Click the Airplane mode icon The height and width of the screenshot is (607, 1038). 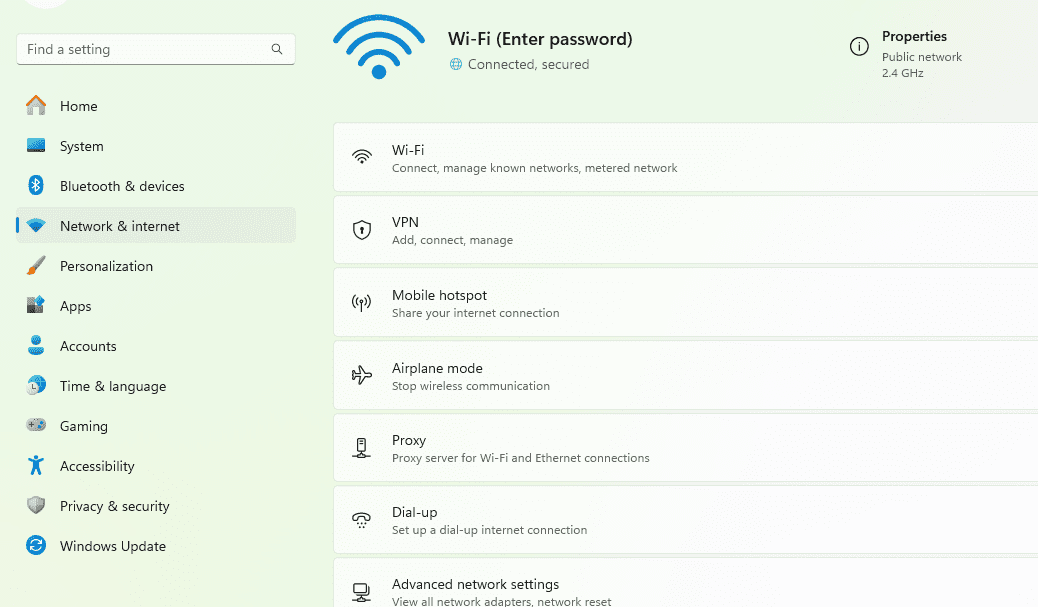(x=362, y=374)
